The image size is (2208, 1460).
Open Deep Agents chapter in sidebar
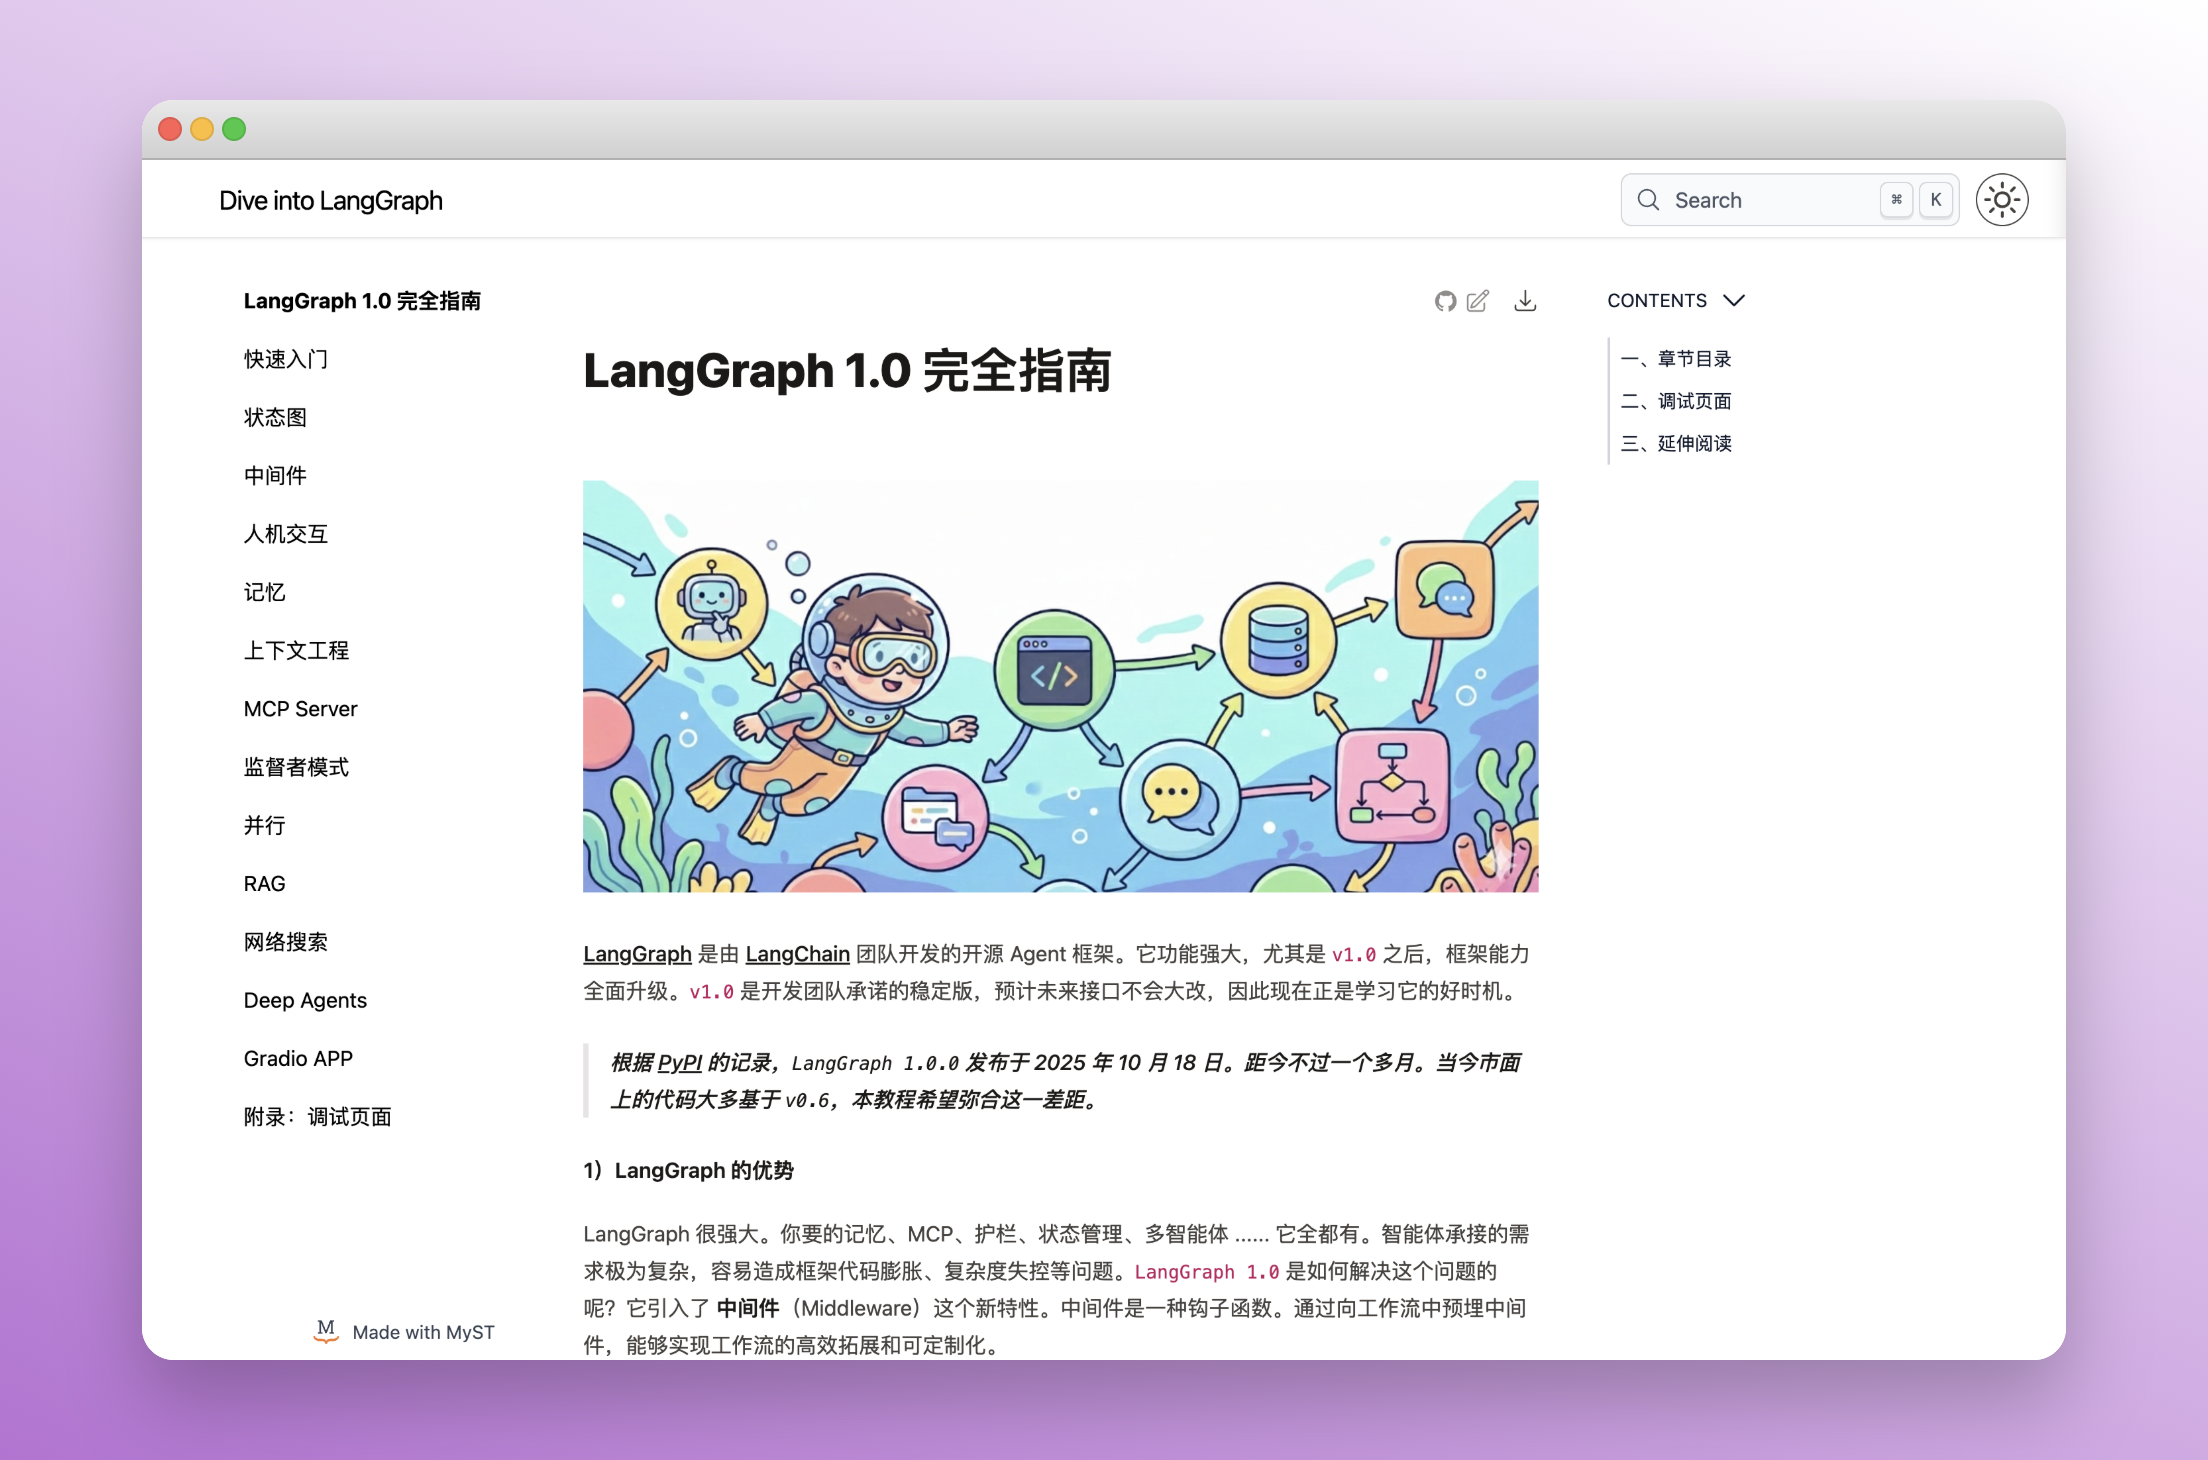(305, 1000)
